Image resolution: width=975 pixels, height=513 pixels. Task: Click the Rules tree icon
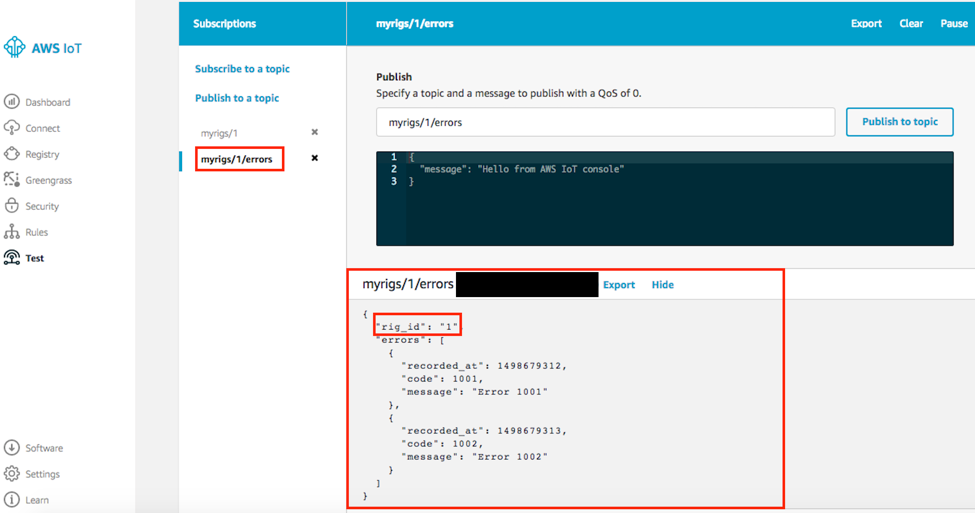[x=11, y=231]
